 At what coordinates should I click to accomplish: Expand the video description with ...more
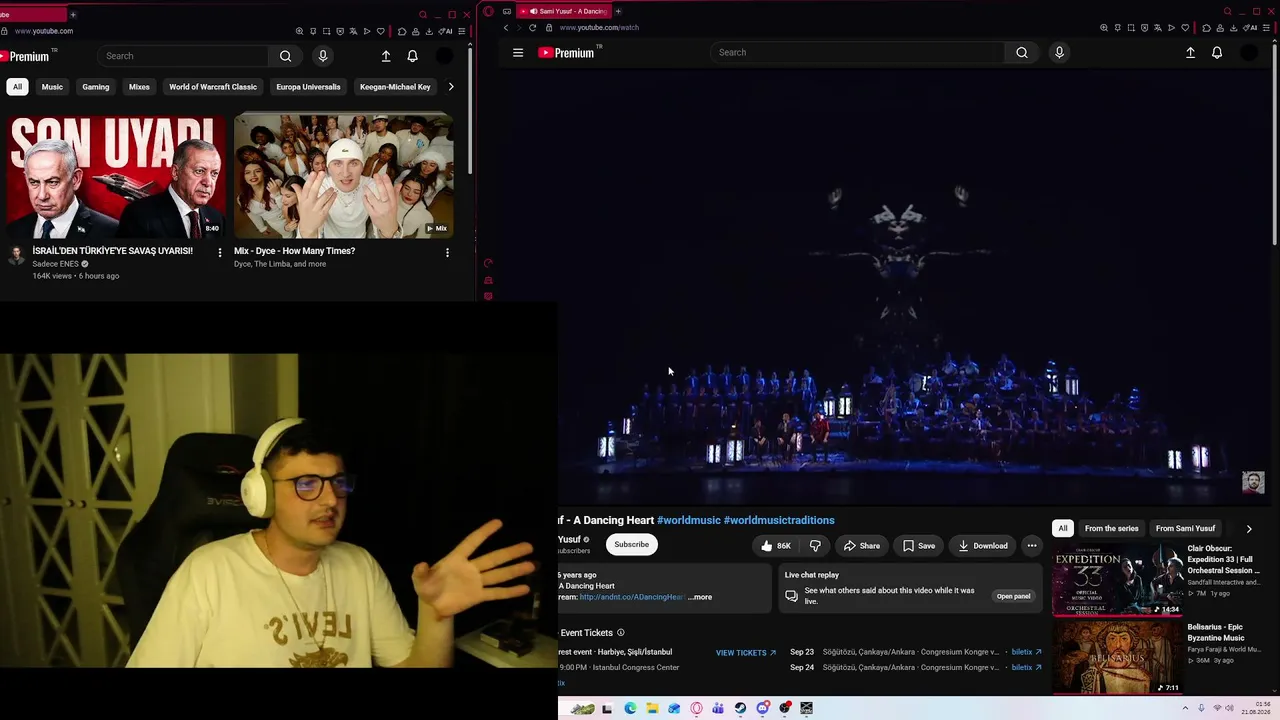(x=700, y=597)
